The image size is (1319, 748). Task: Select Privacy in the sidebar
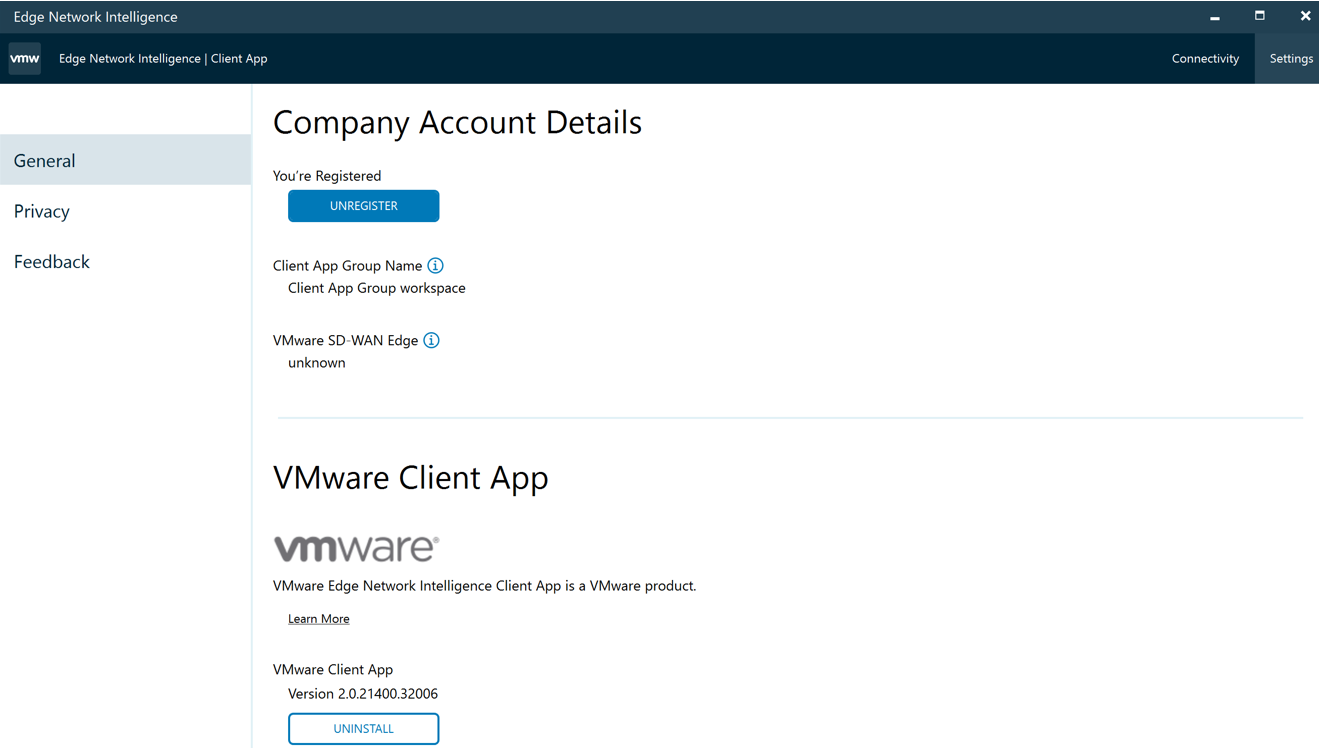coord(125,211)
